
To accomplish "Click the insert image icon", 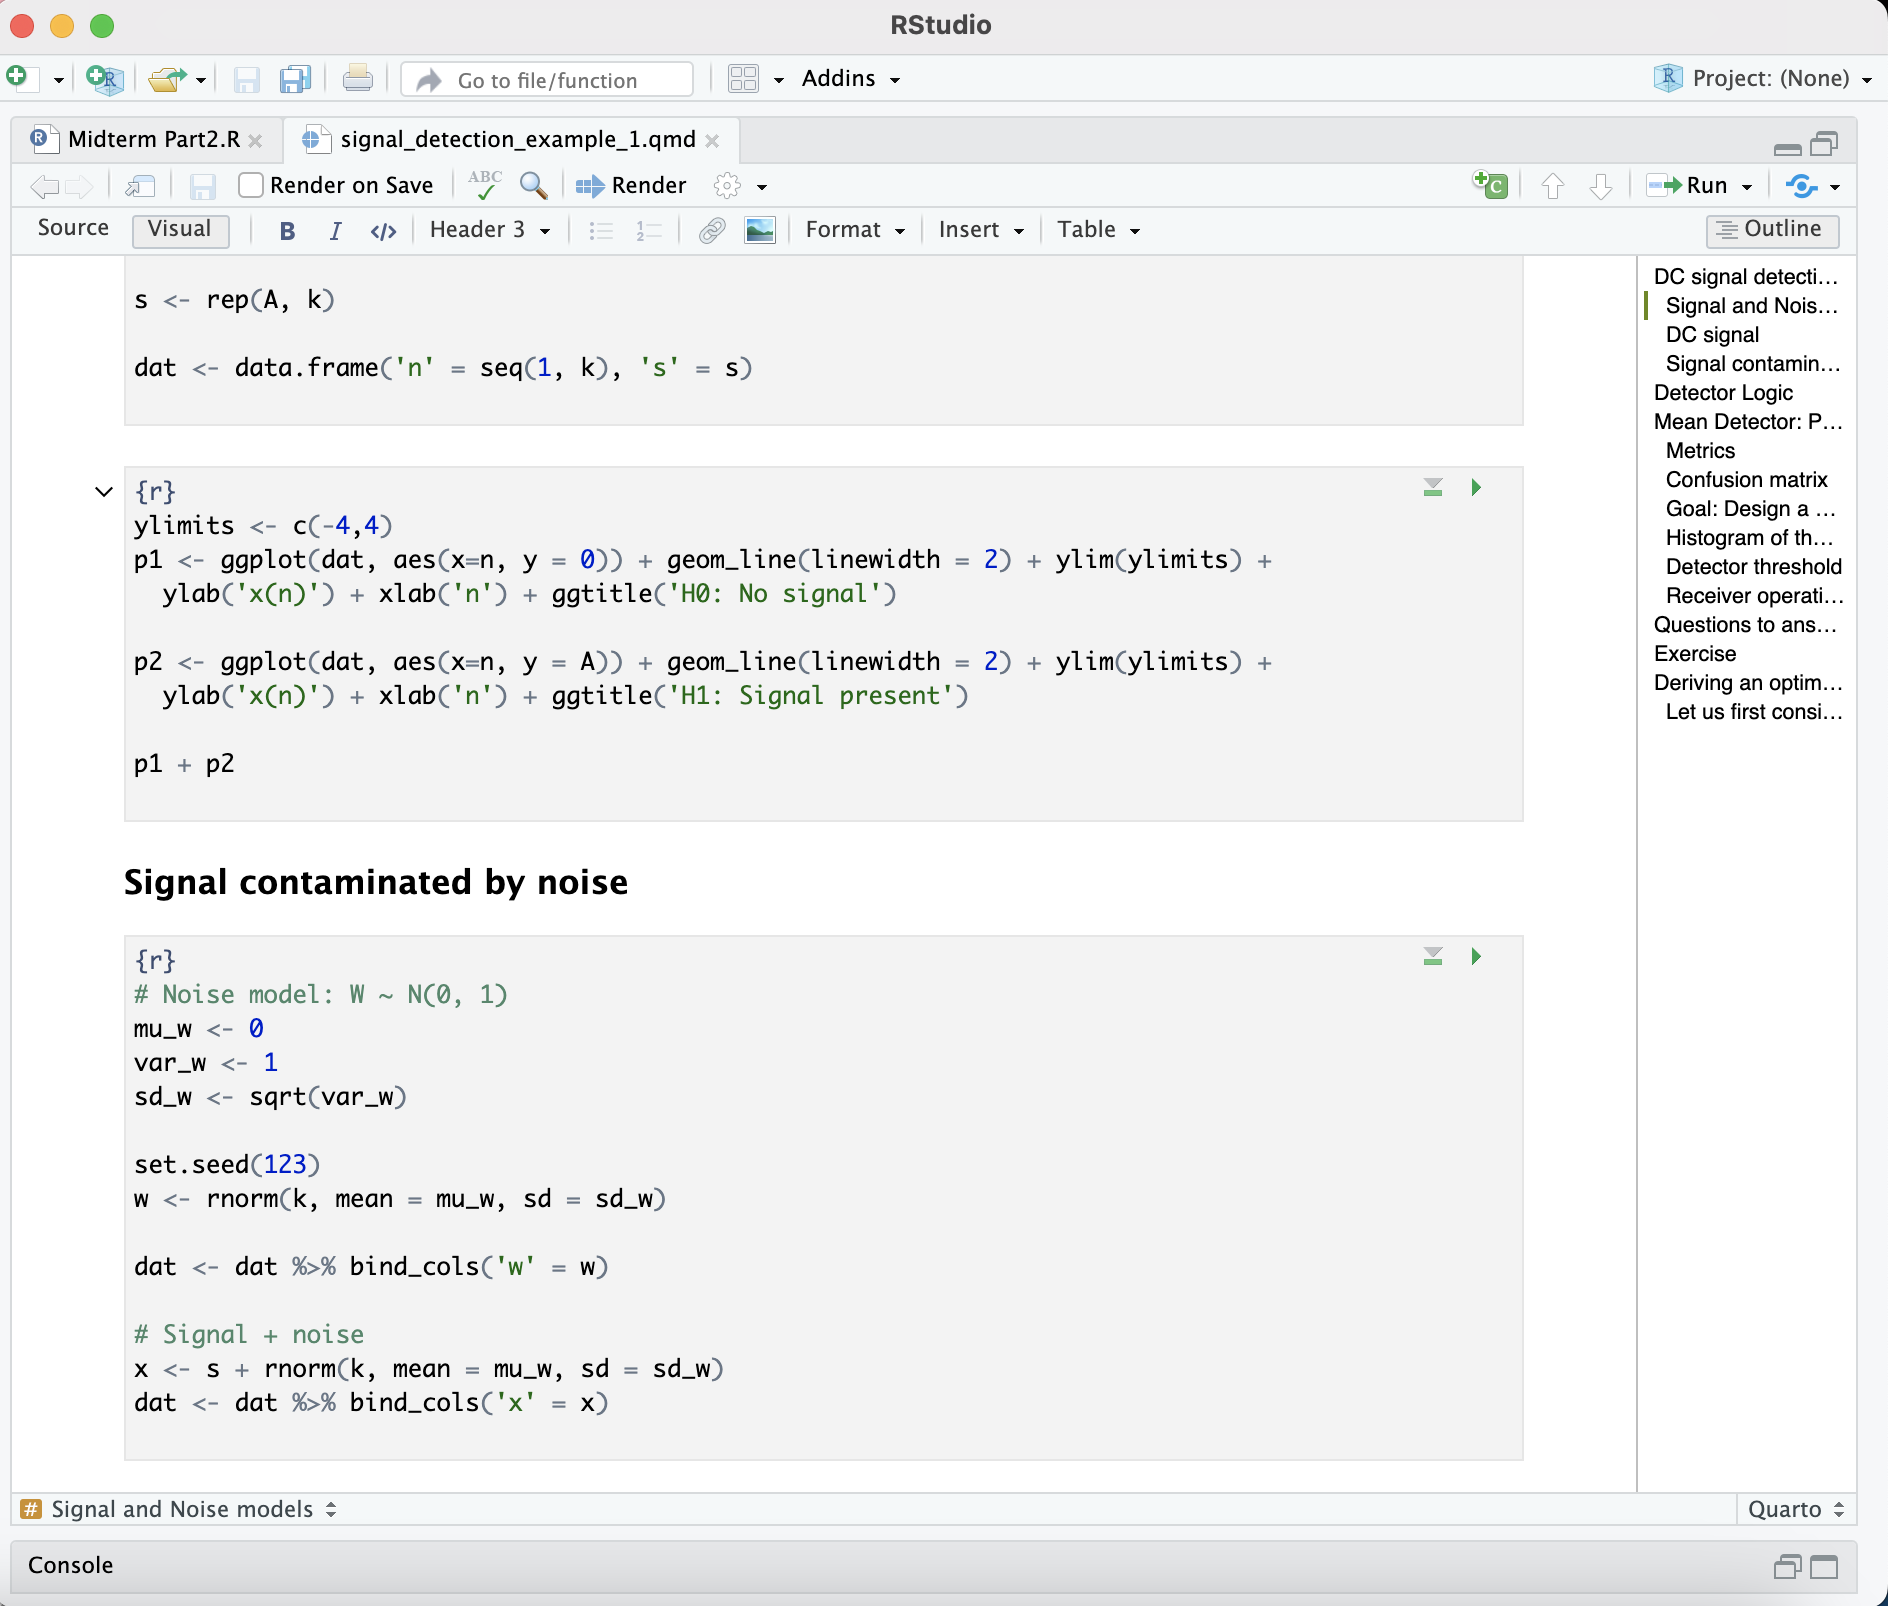I will point(760,230).
